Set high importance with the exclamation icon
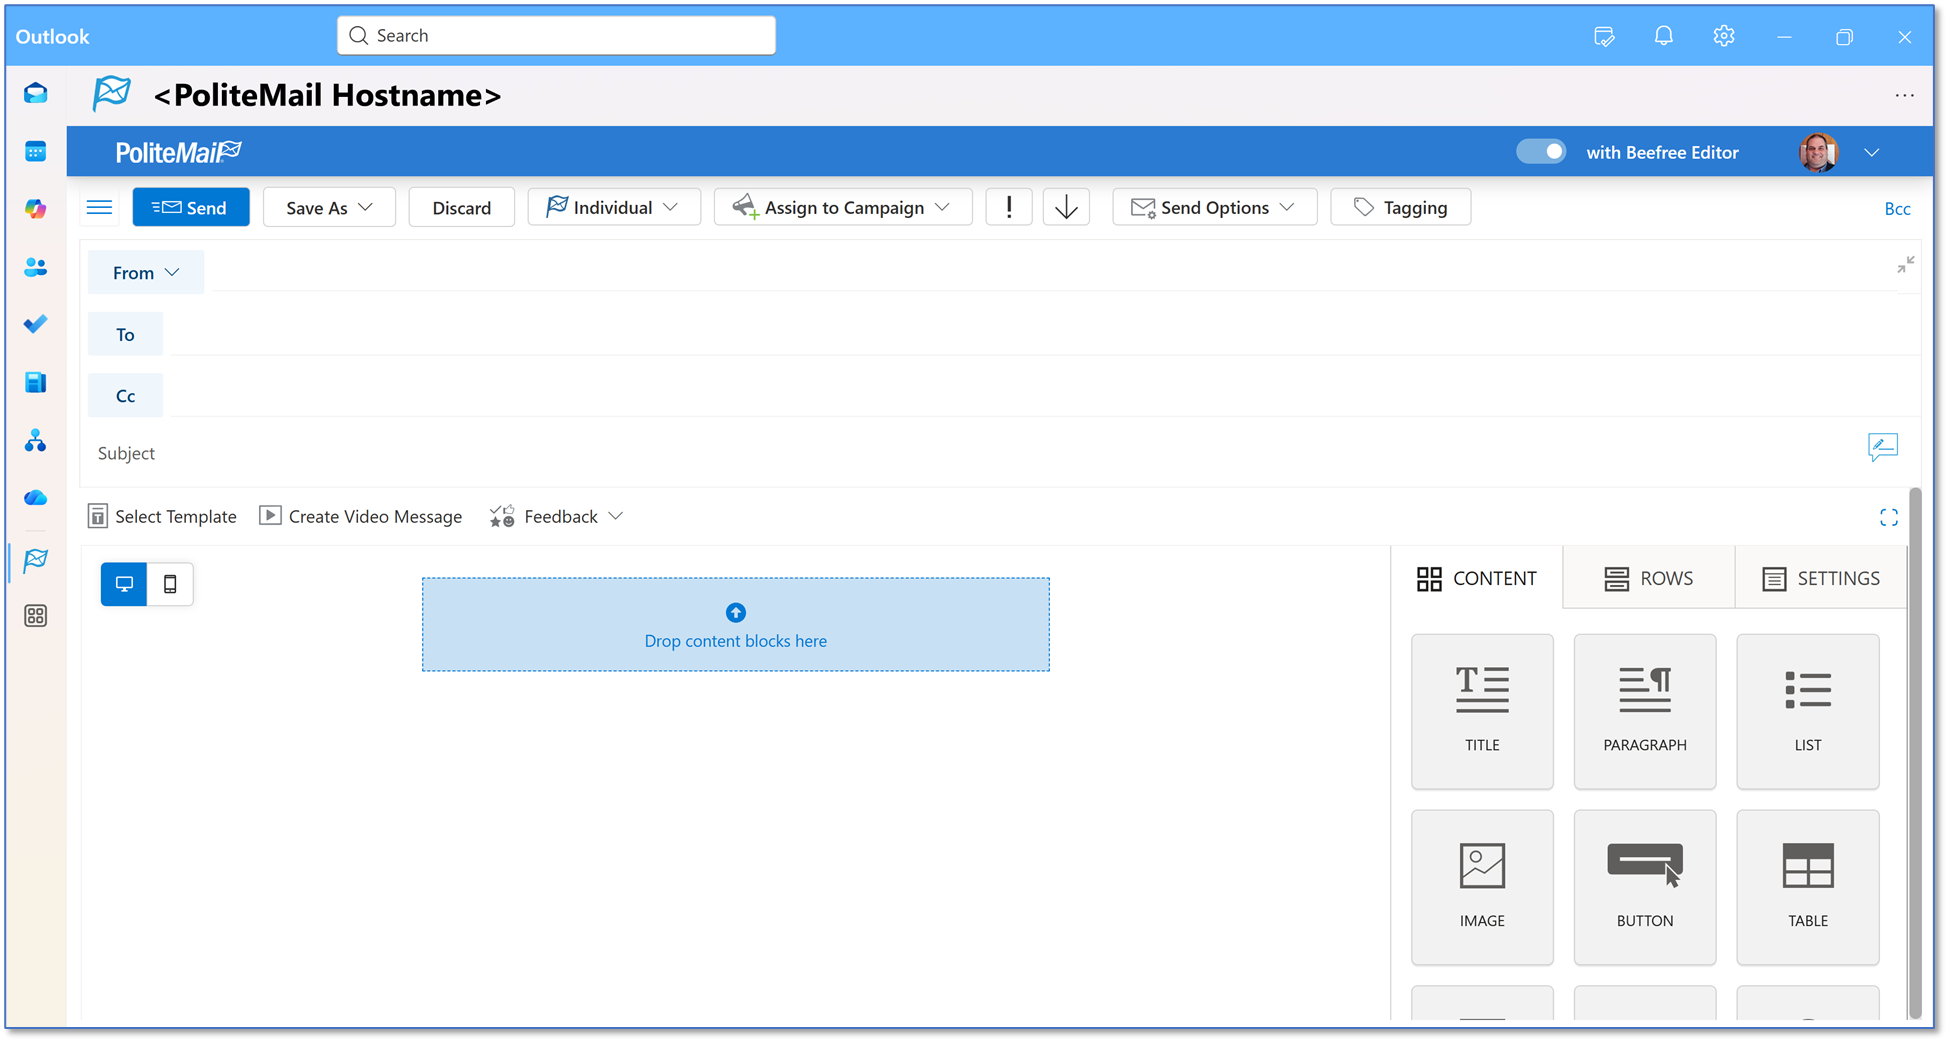 point(1009,207)
